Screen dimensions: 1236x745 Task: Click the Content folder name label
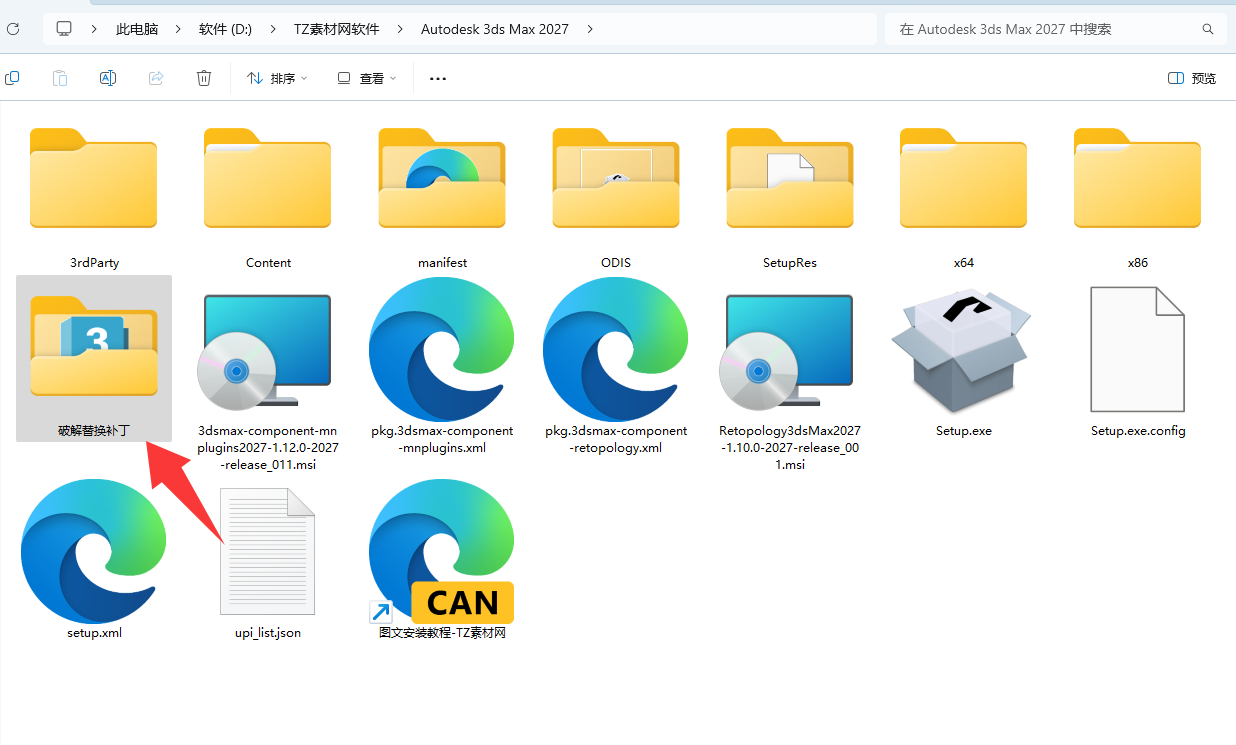[x=268, y=263]
